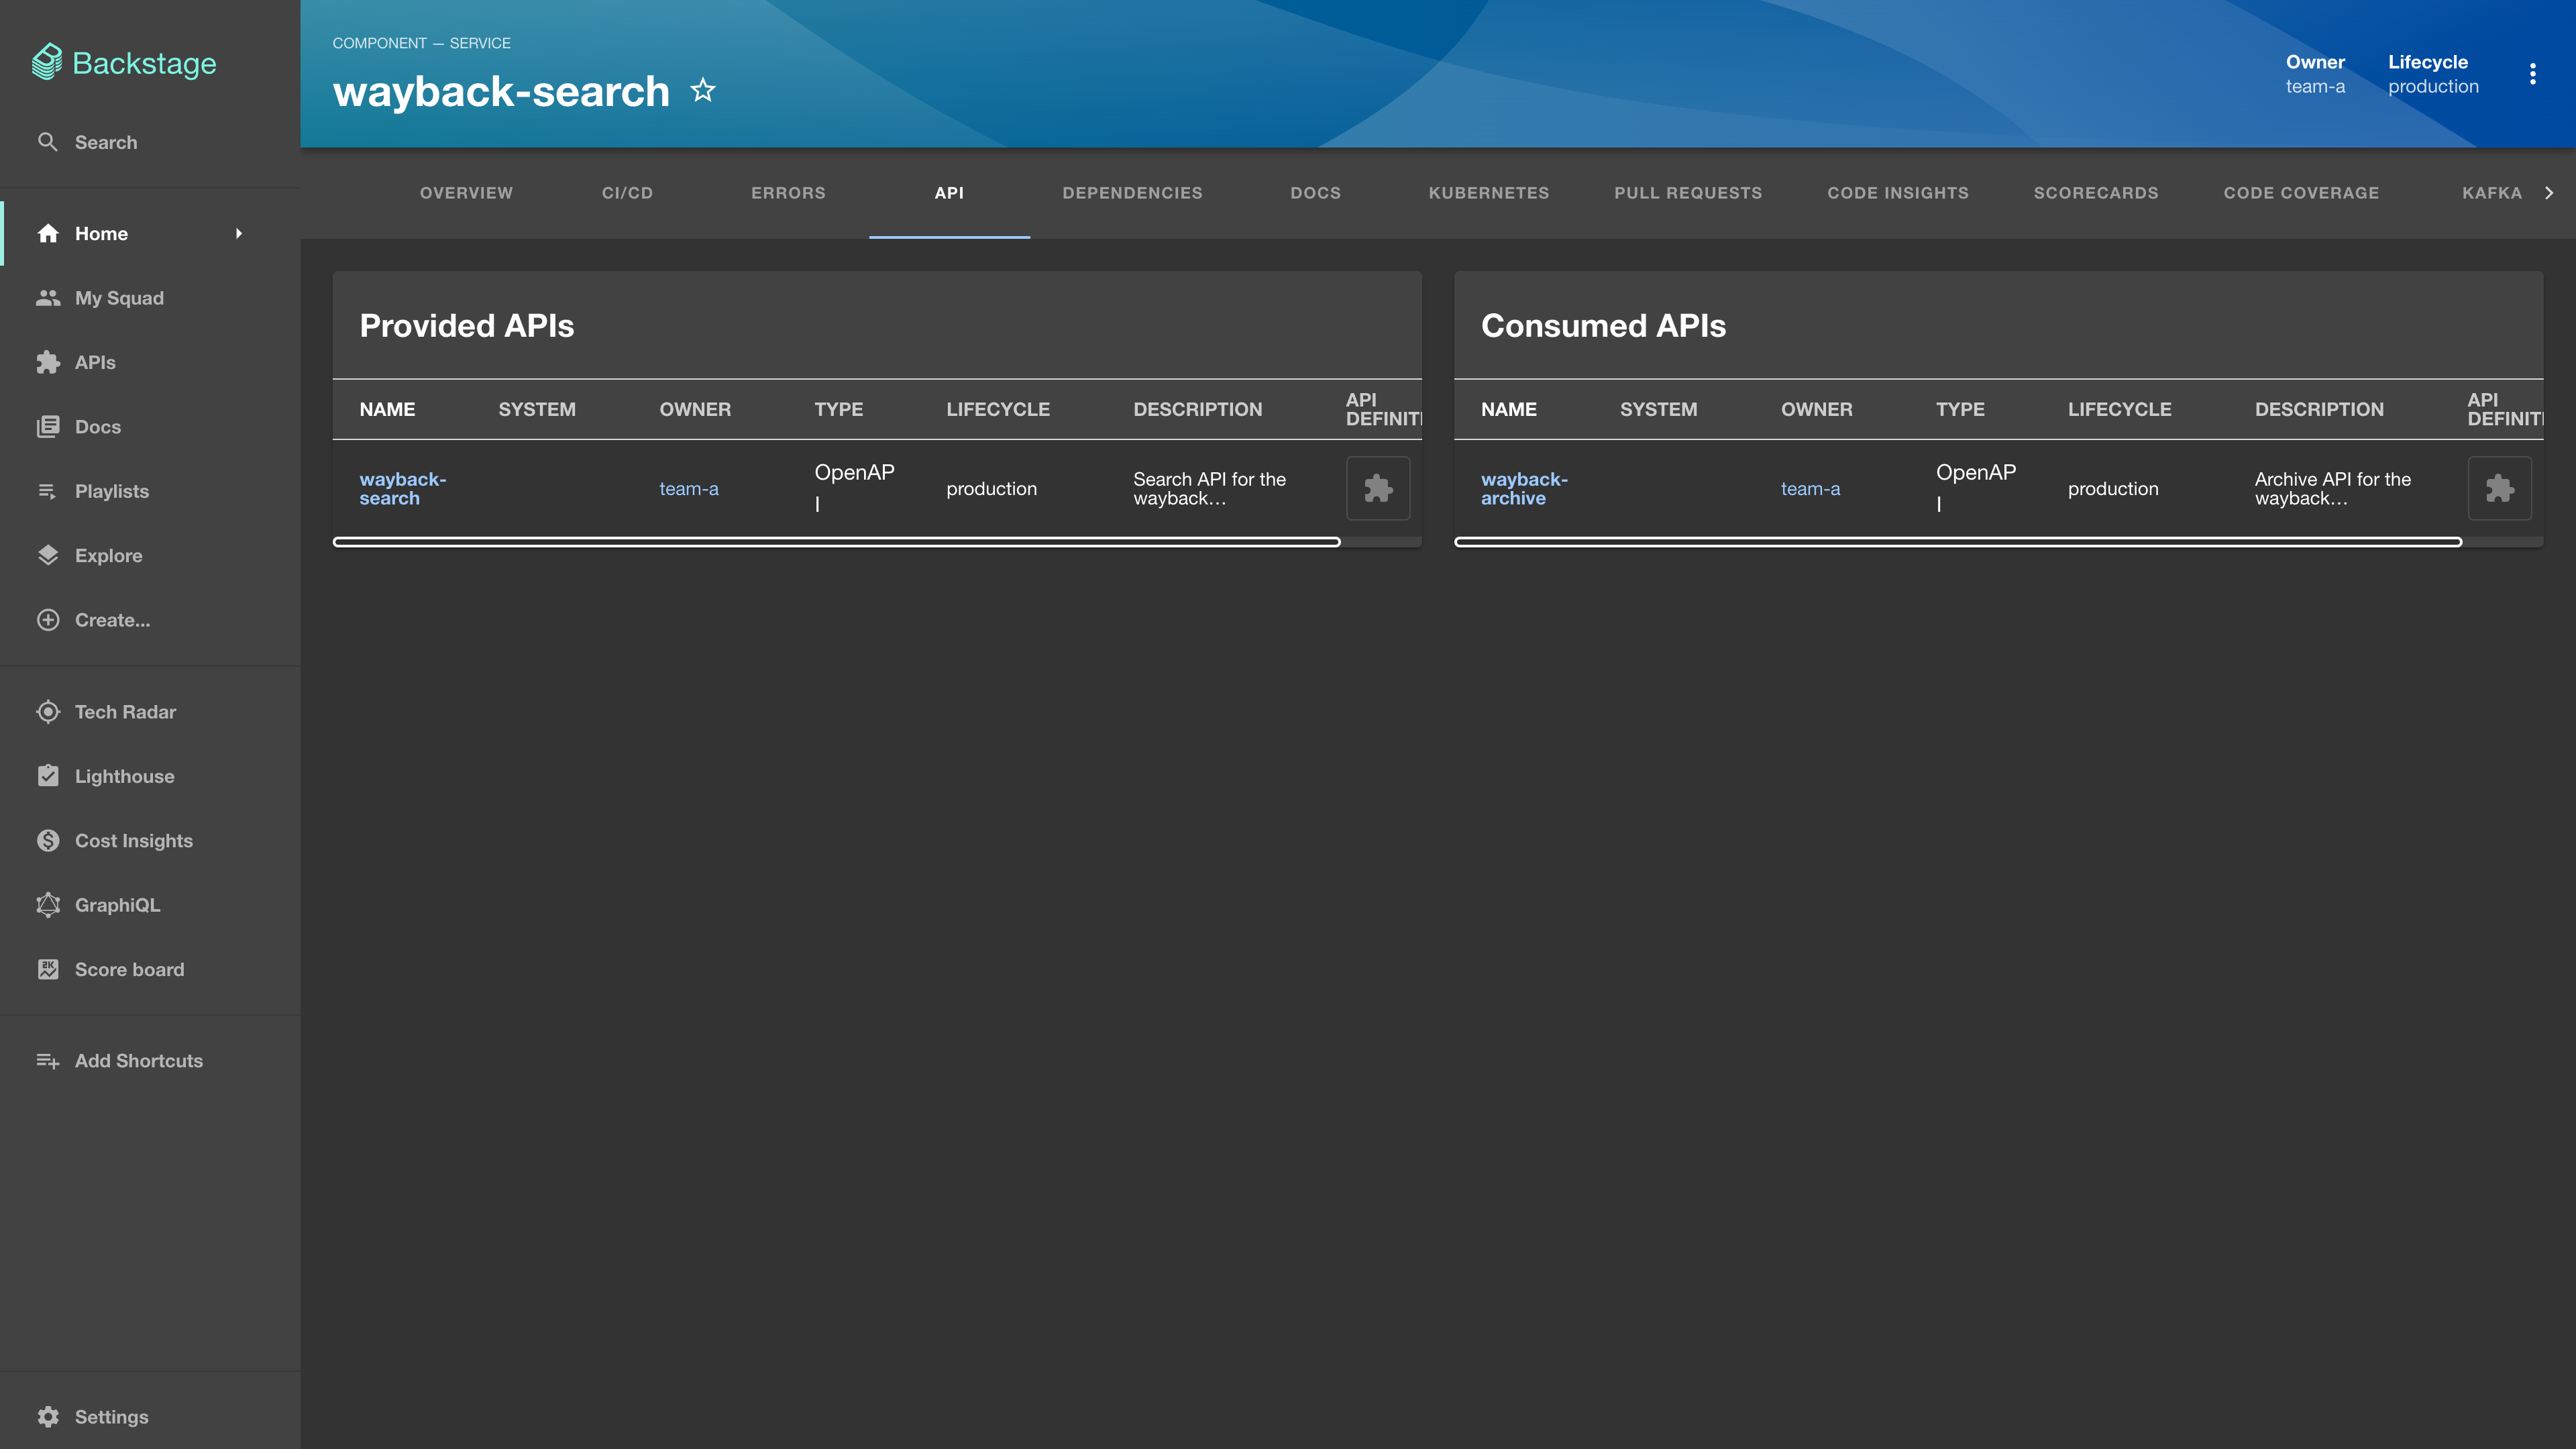Click the Cost Insights dollar icon
The height and width of the screenshot is (1449, 2576).
[x=48, y=841]
